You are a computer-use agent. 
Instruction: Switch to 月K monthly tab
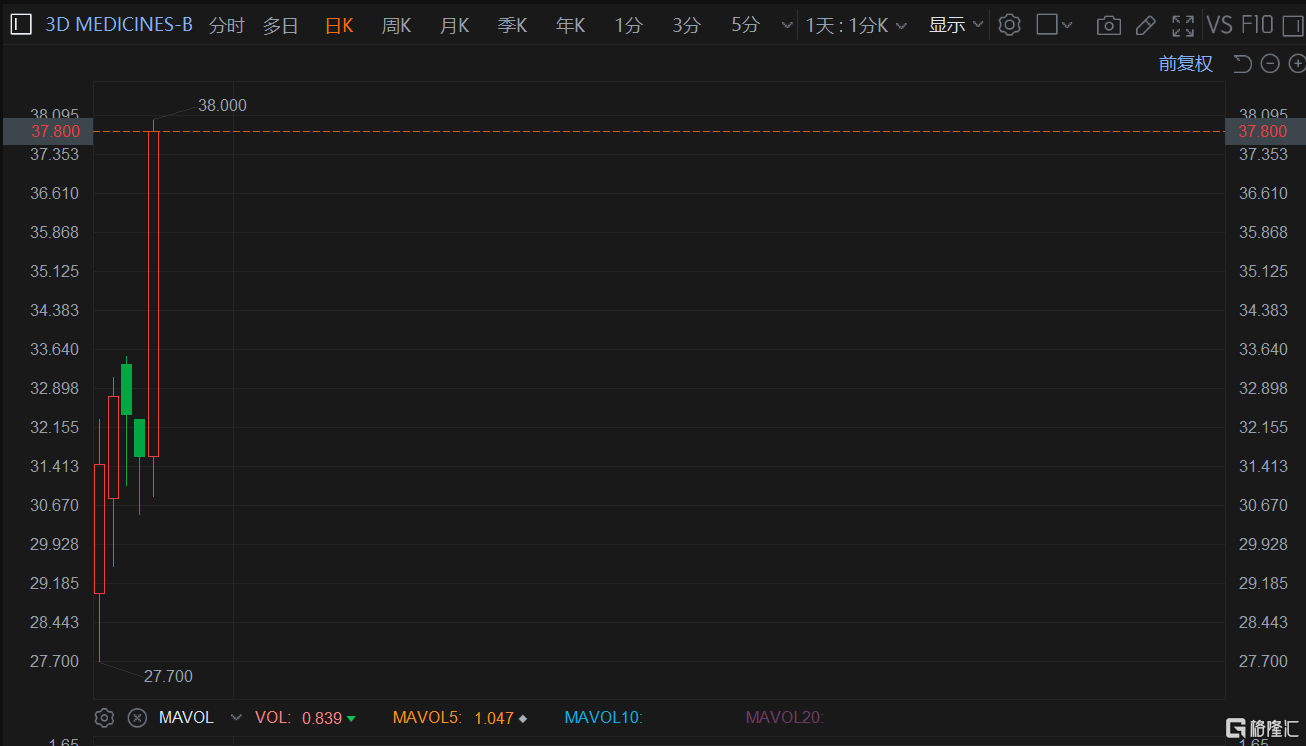click(x=454, y=26)
